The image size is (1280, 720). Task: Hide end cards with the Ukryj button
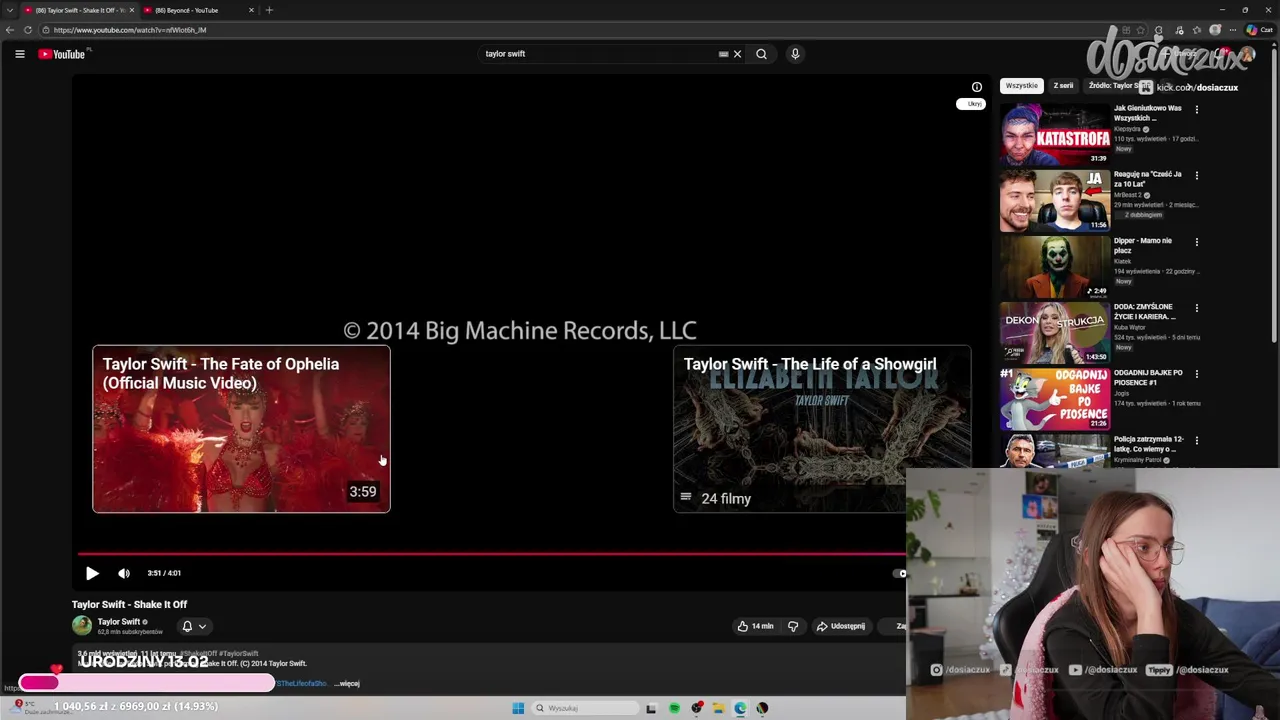tap(971, 104)
